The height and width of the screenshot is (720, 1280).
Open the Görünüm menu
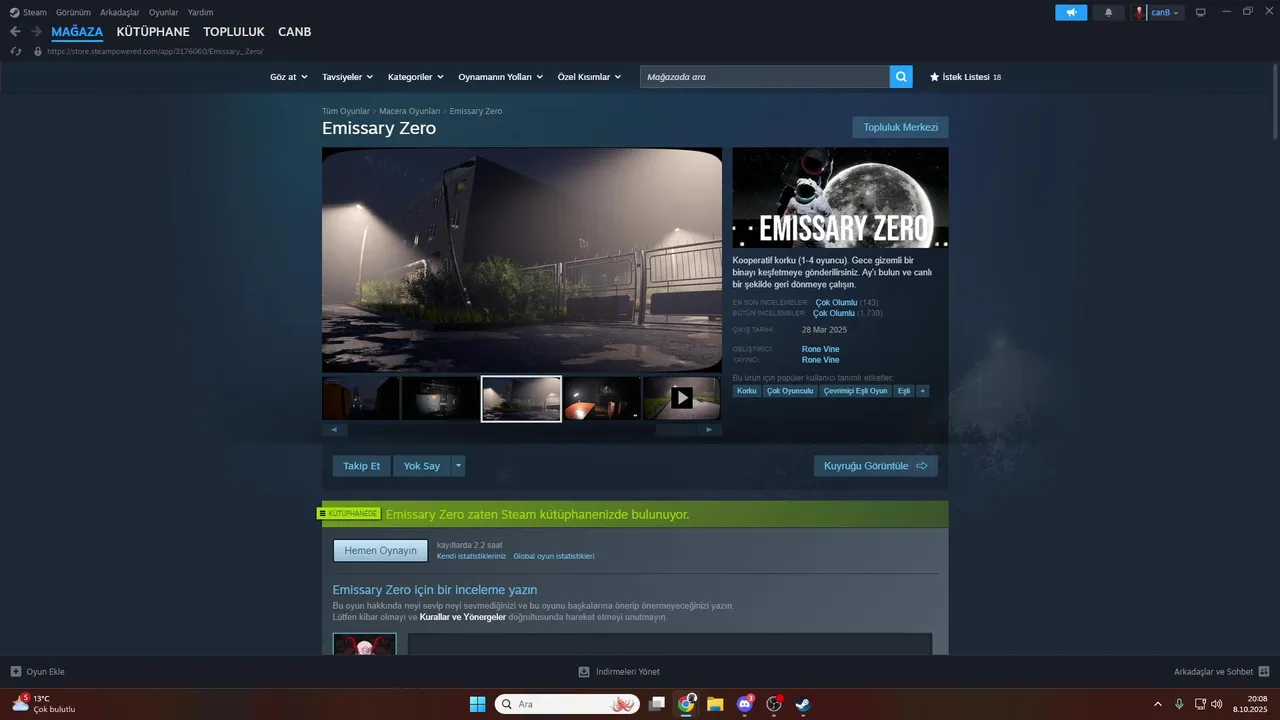(x=73, y=12)
